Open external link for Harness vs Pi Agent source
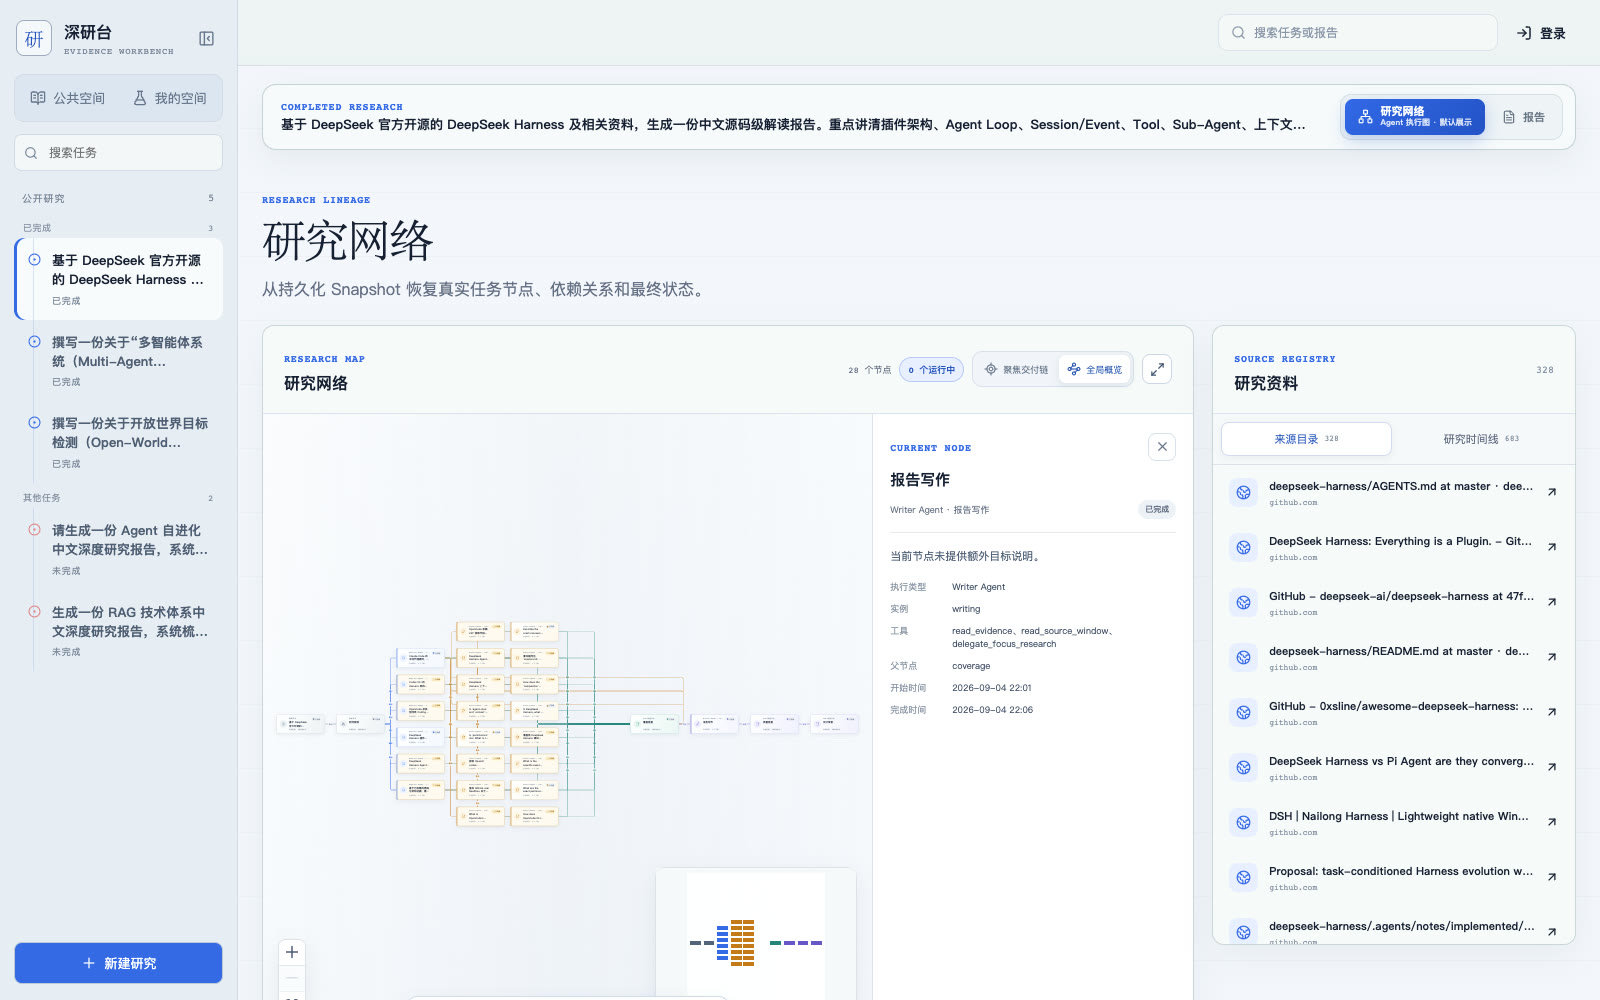 (x=1552, y=767)
